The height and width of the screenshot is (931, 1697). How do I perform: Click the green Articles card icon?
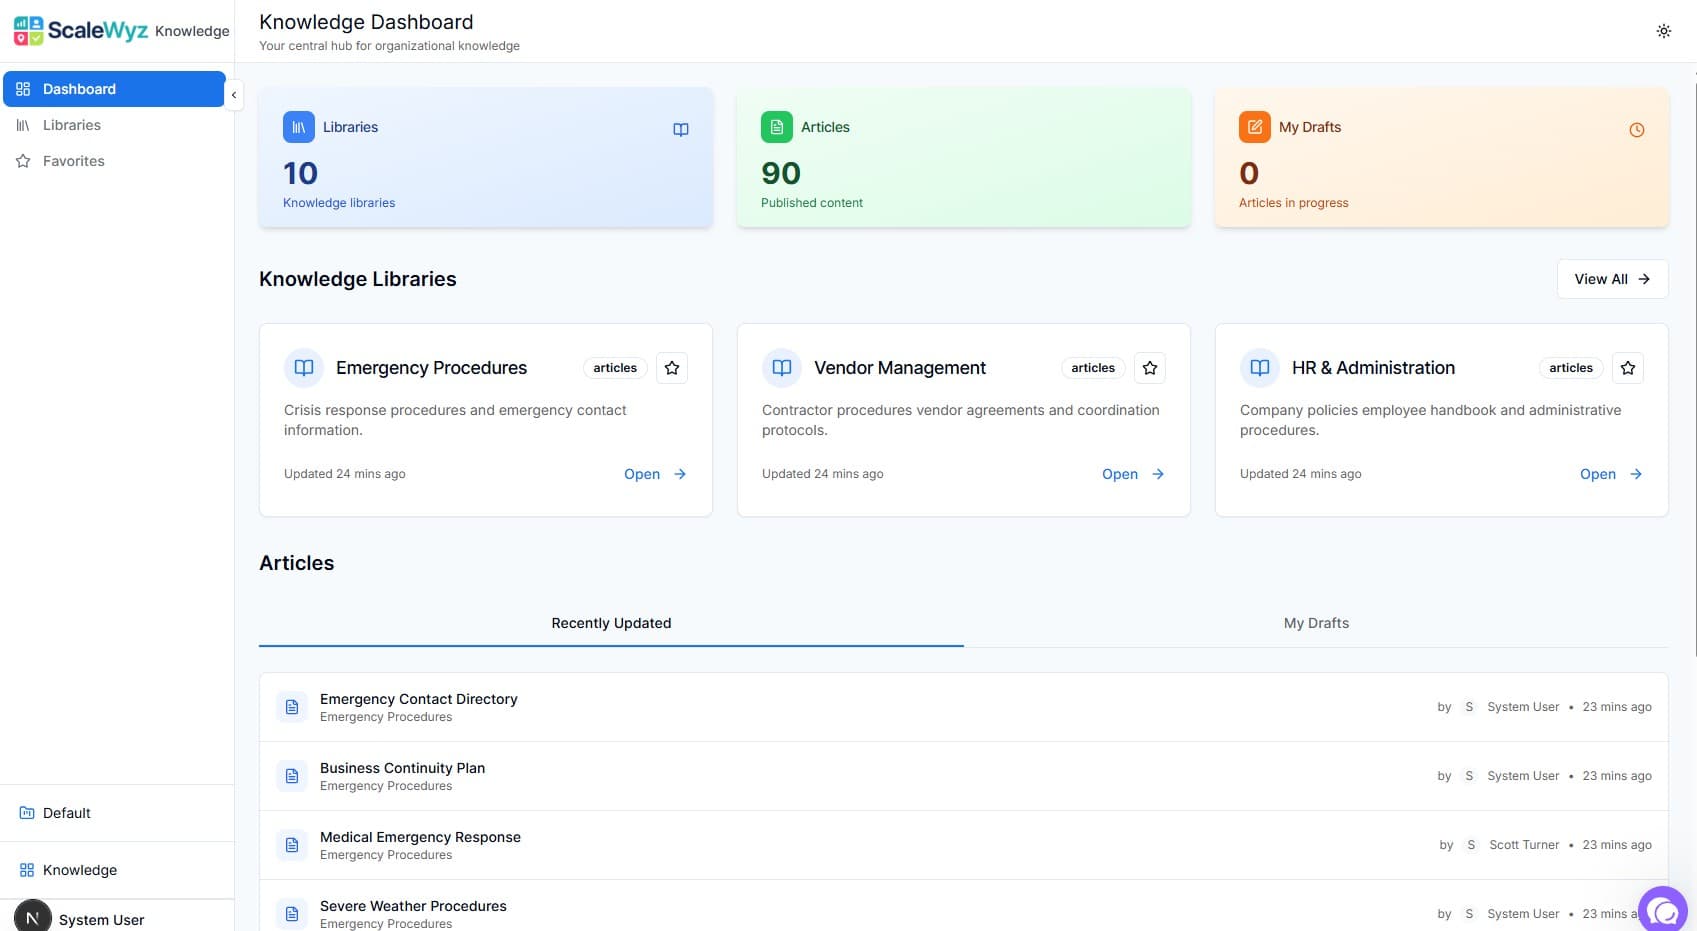click(x=777, y=127)
